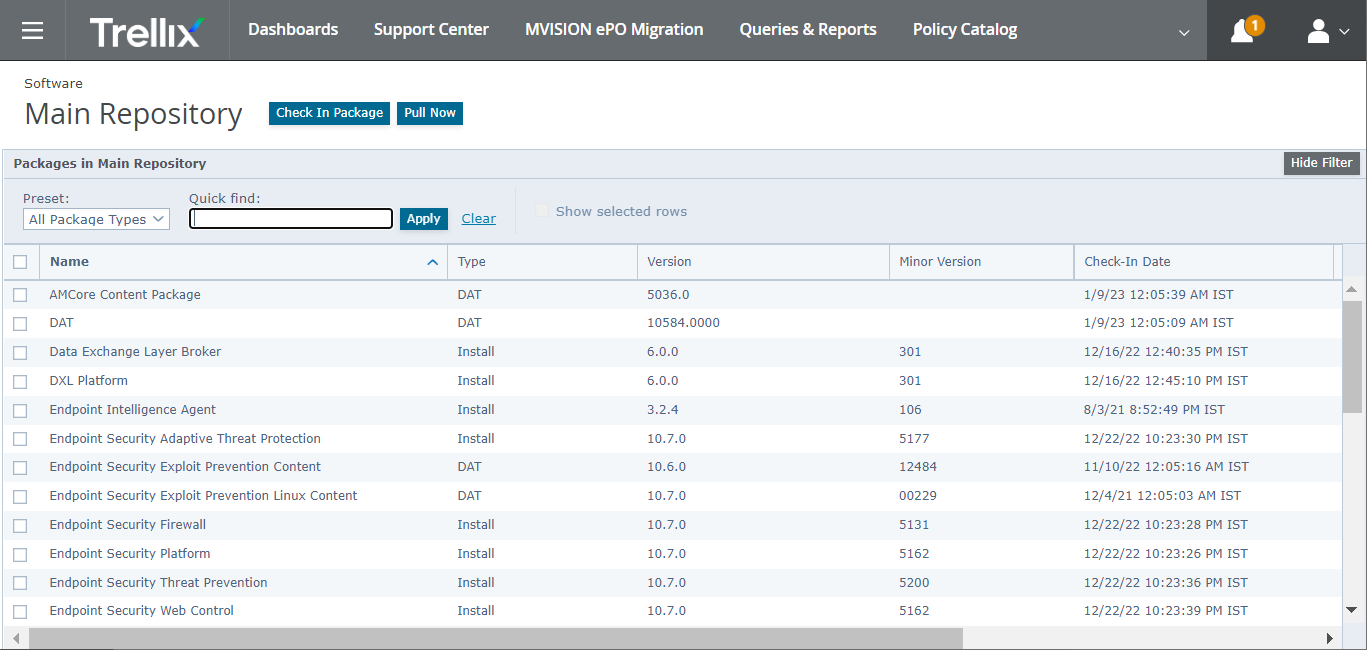Viewport: 1367px width, 650px height.
Task: Click DXL Platform name
Action: click(x=89, y=381)
